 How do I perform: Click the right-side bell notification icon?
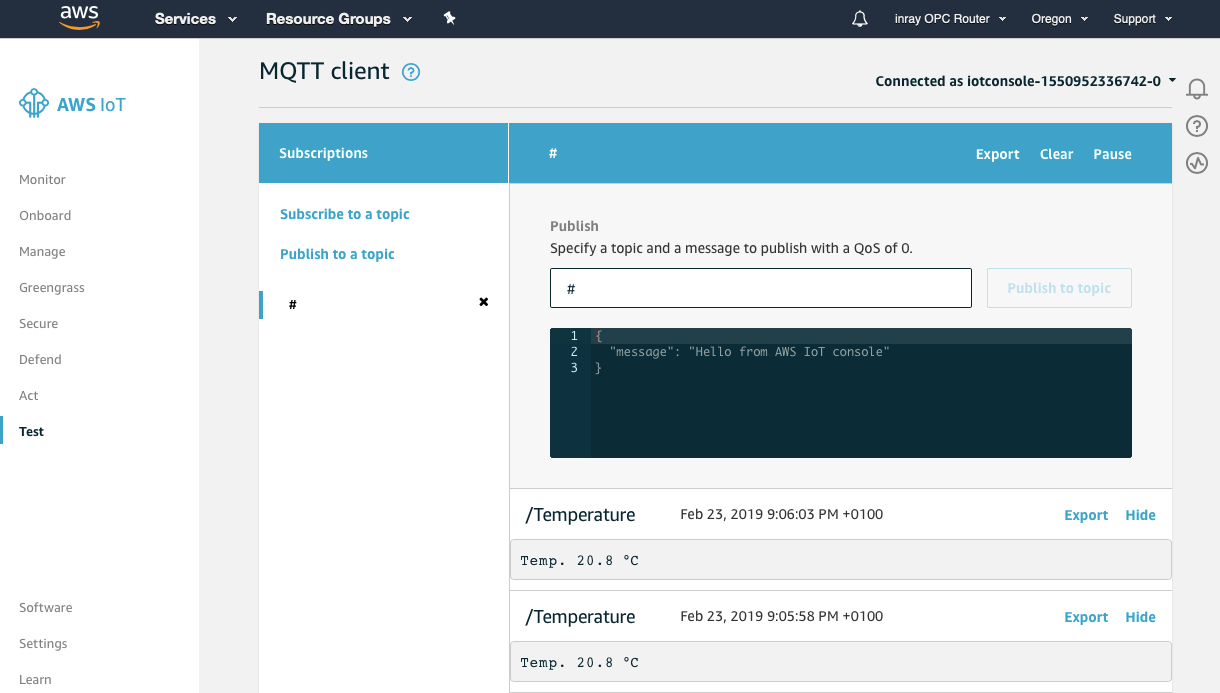(x=1197, y=89)
